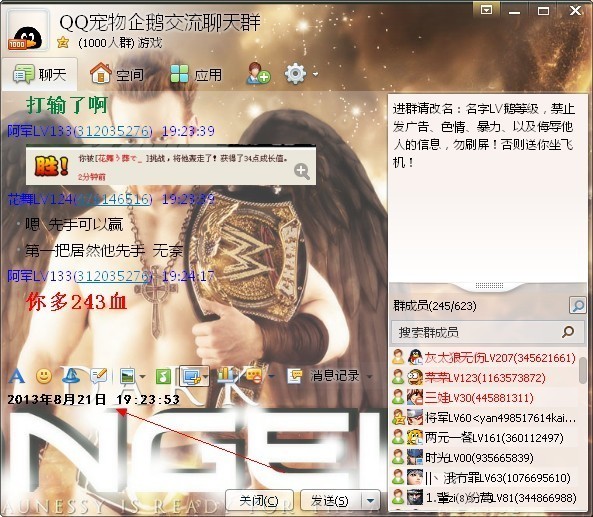Click avatar of 三娃LV30
593x517 pixels.
[x=415, y=397]
